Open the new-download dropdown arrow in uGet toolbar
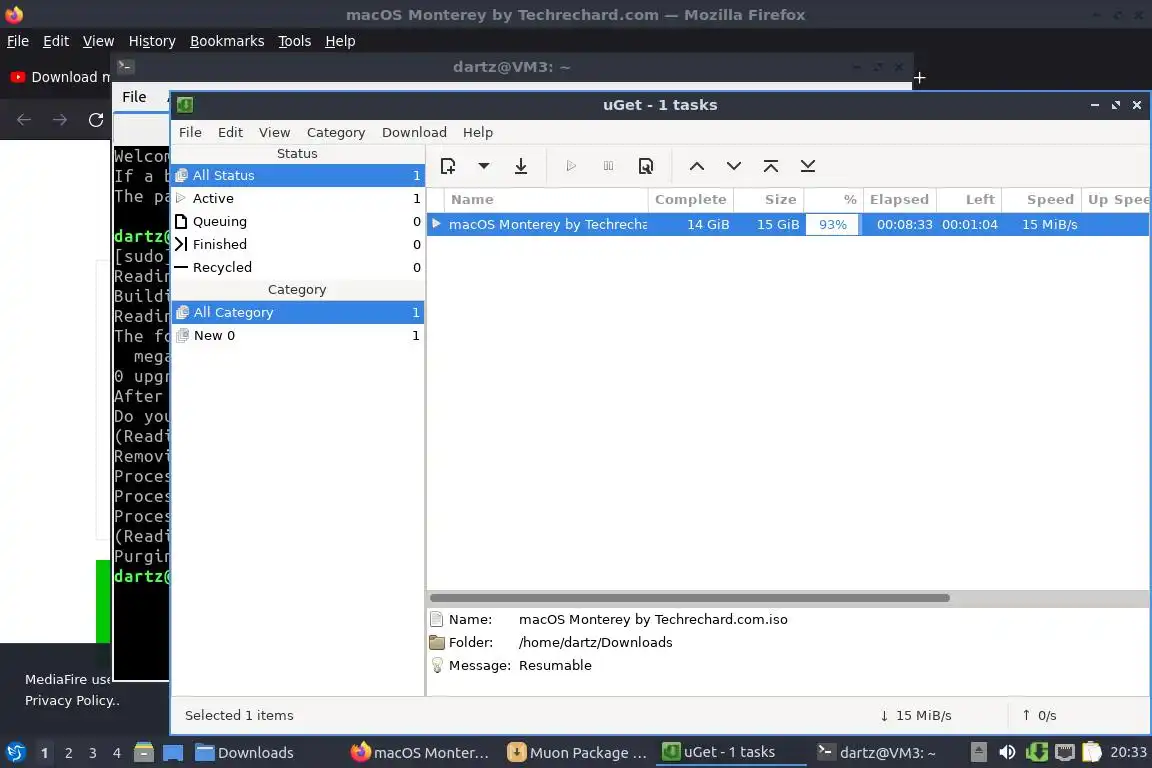Screen dimensions: 1152x768 coord(483,166)
